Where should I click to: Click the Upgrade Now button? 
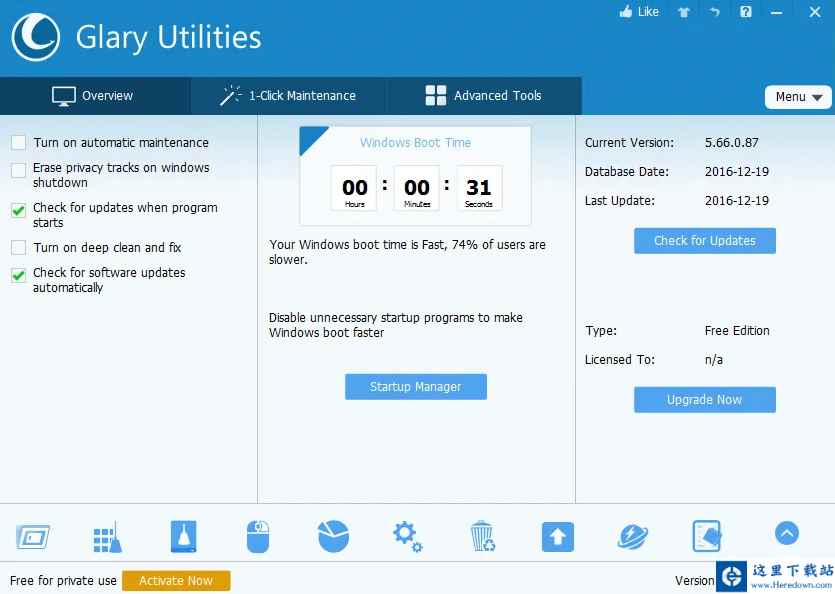pos(705,400)
